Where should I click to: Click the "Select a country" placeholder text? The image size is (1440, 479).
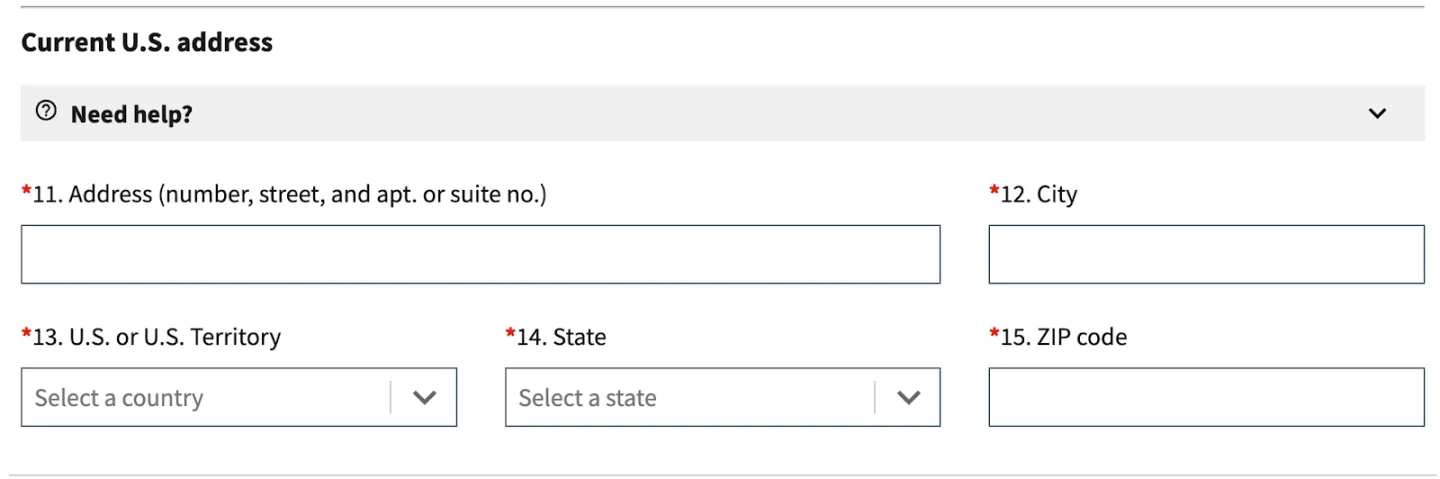tap(119, 398)
